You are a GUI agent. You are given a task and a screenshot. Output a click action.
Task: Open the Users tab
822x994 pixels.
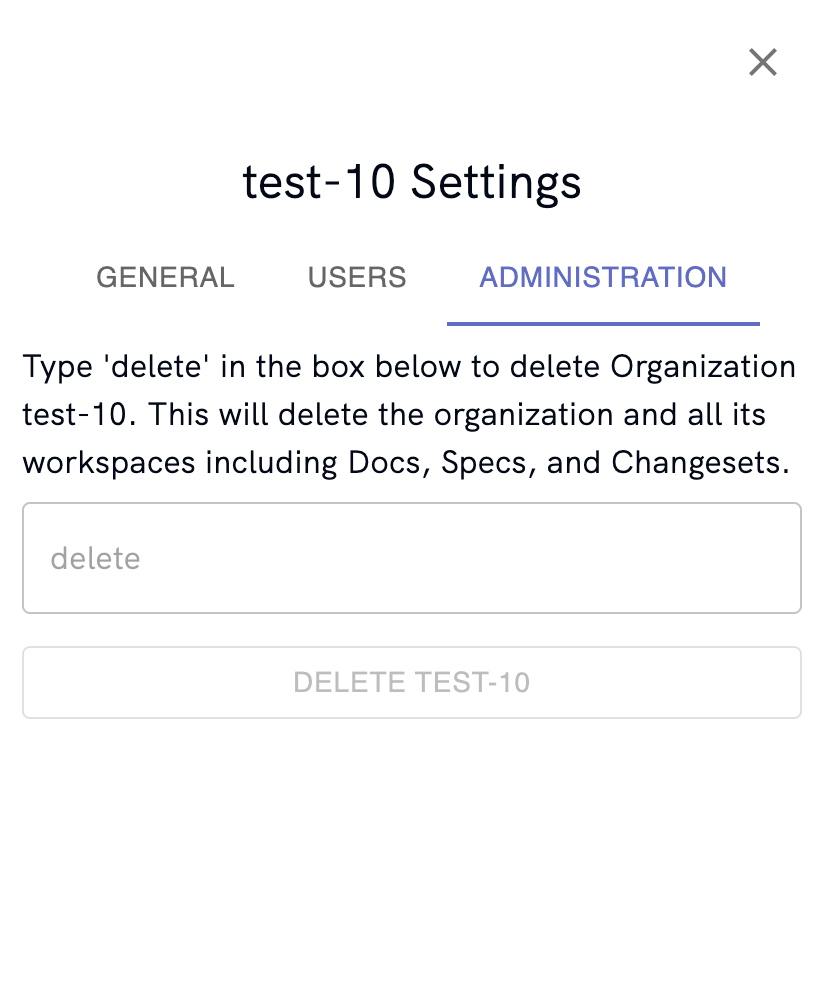[357, 278]
